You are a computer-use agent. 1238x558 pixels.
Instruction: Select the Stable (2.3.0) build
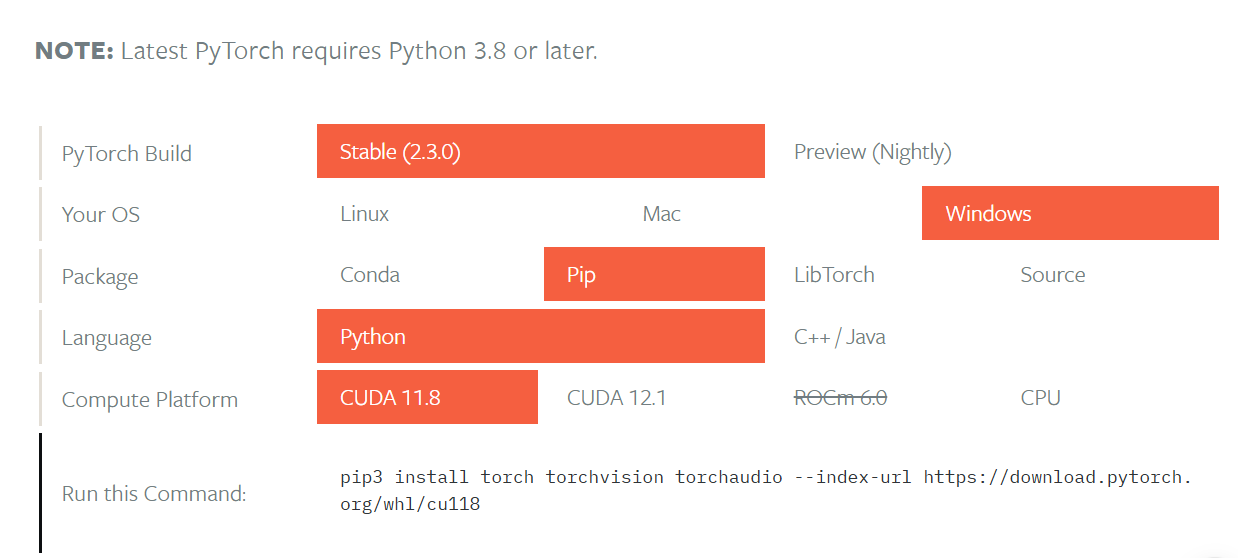pyautogui.click(x=541, y=151)
